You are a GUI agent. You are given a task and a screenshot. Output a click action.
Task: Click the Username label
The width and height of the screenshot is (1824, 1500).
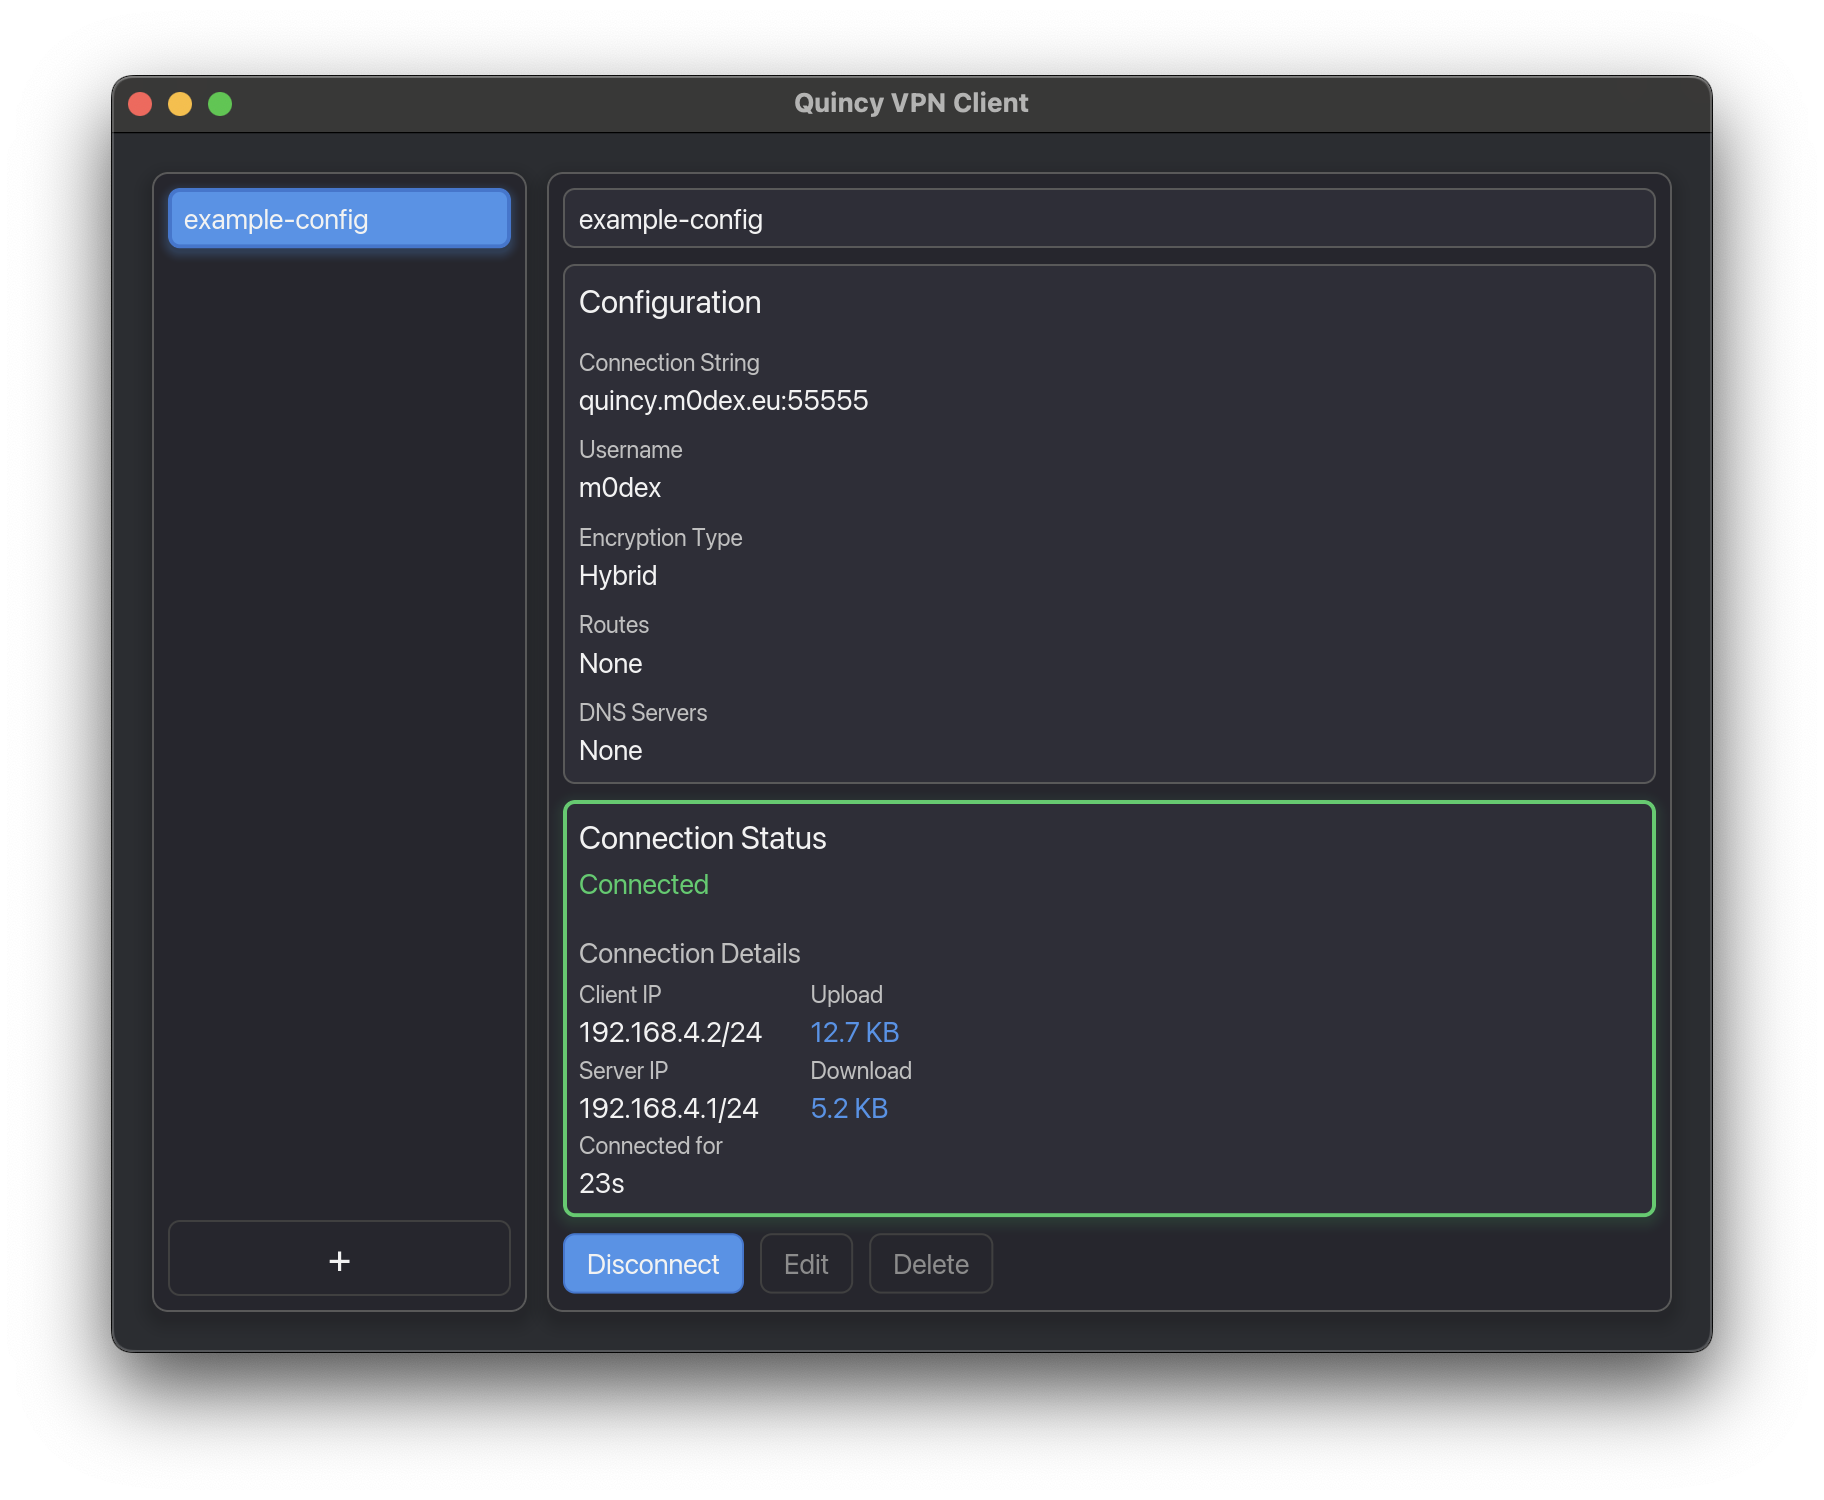click(631, 450)
